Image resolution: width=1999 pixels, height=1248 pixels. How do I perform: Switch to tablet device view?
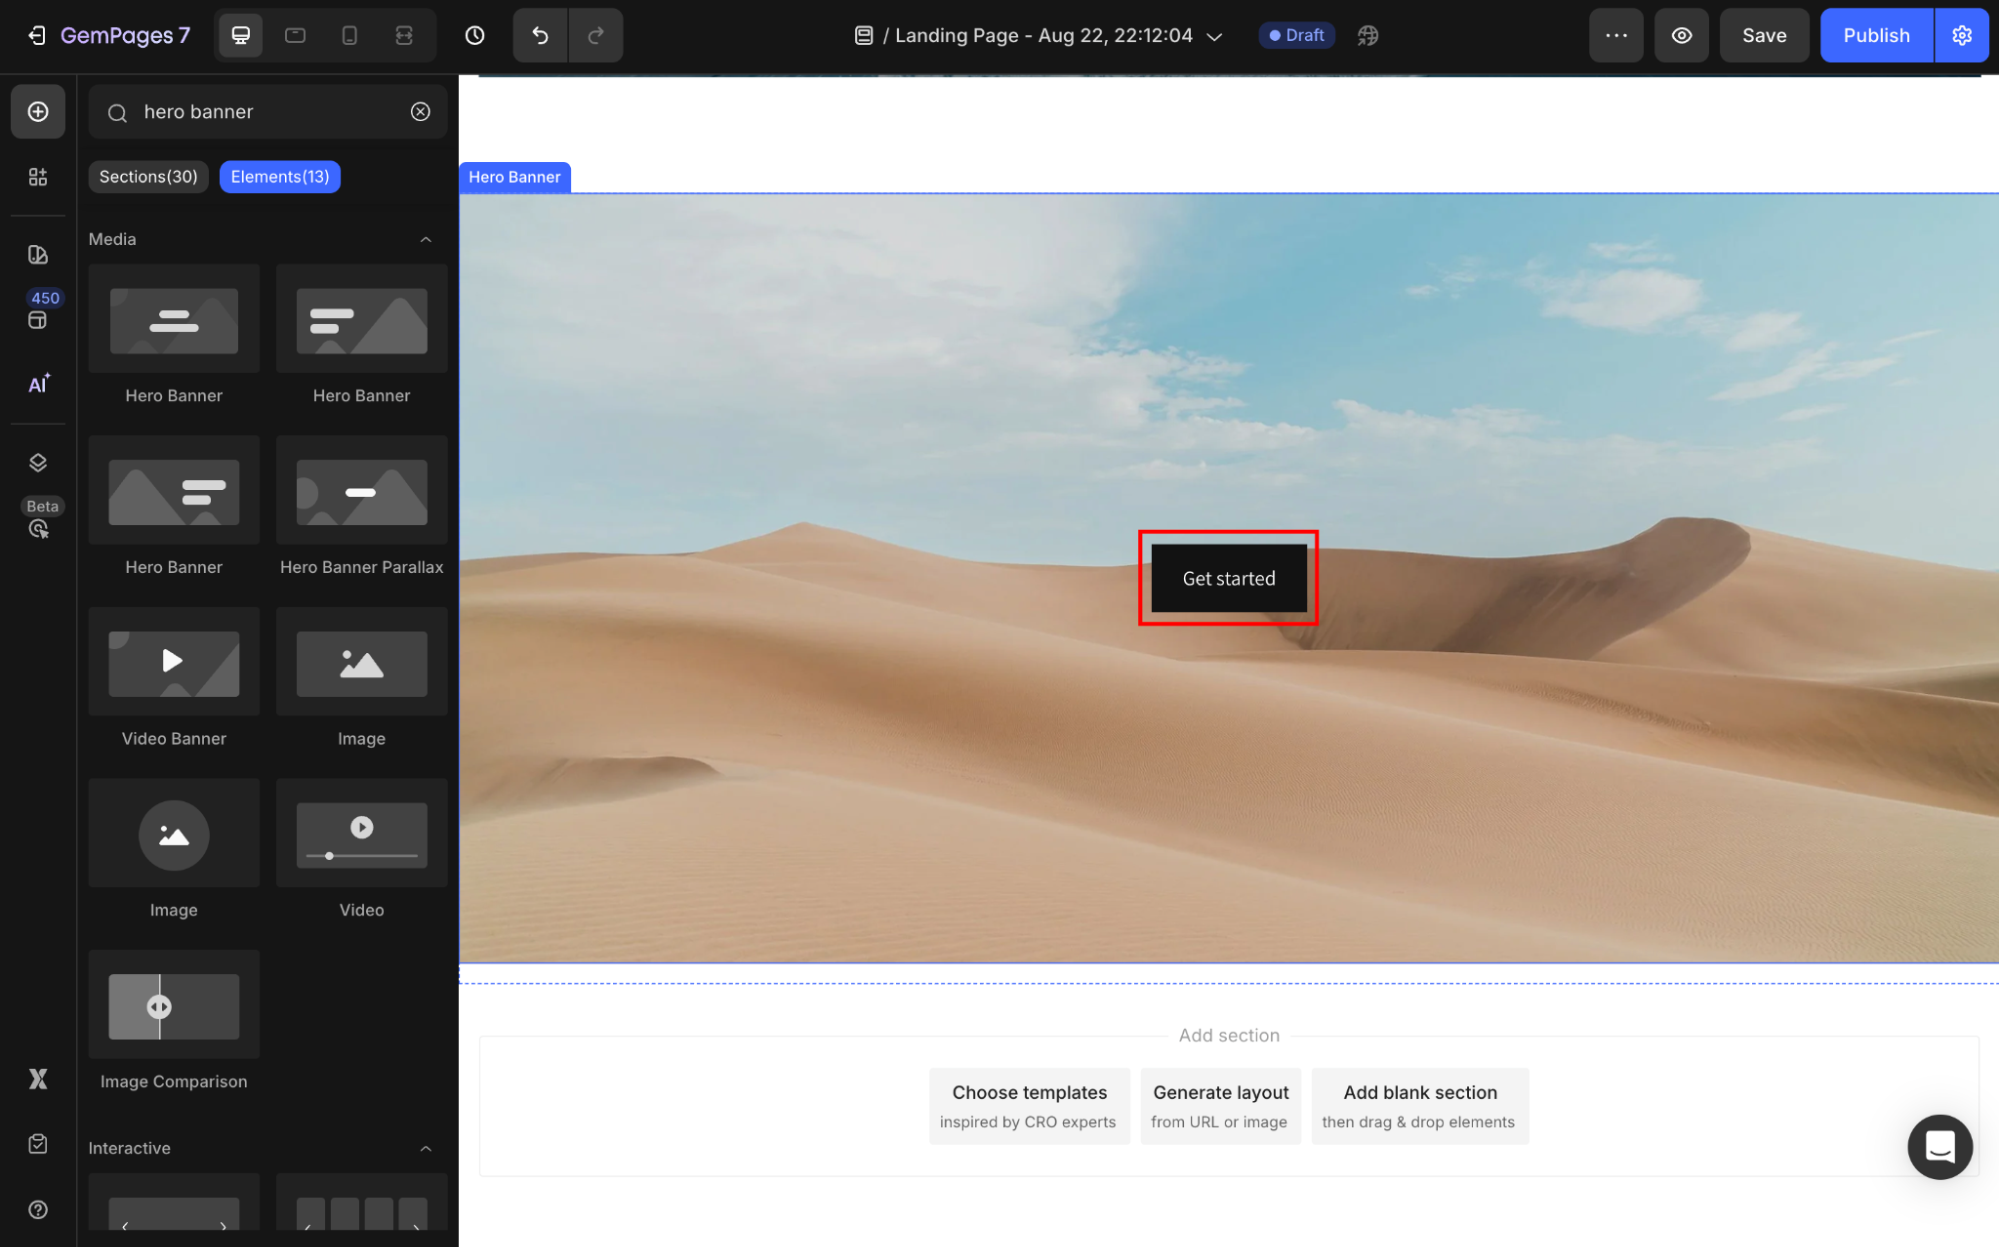pos(295,36)
